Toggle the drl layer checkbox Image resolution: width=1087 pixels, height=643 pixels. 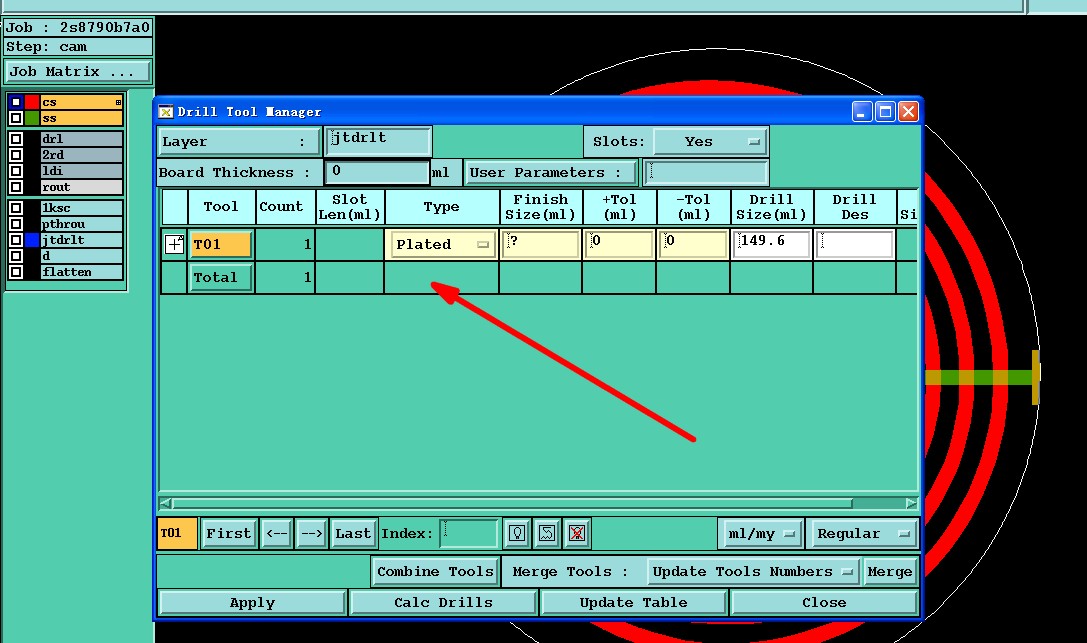click(15, 139)
